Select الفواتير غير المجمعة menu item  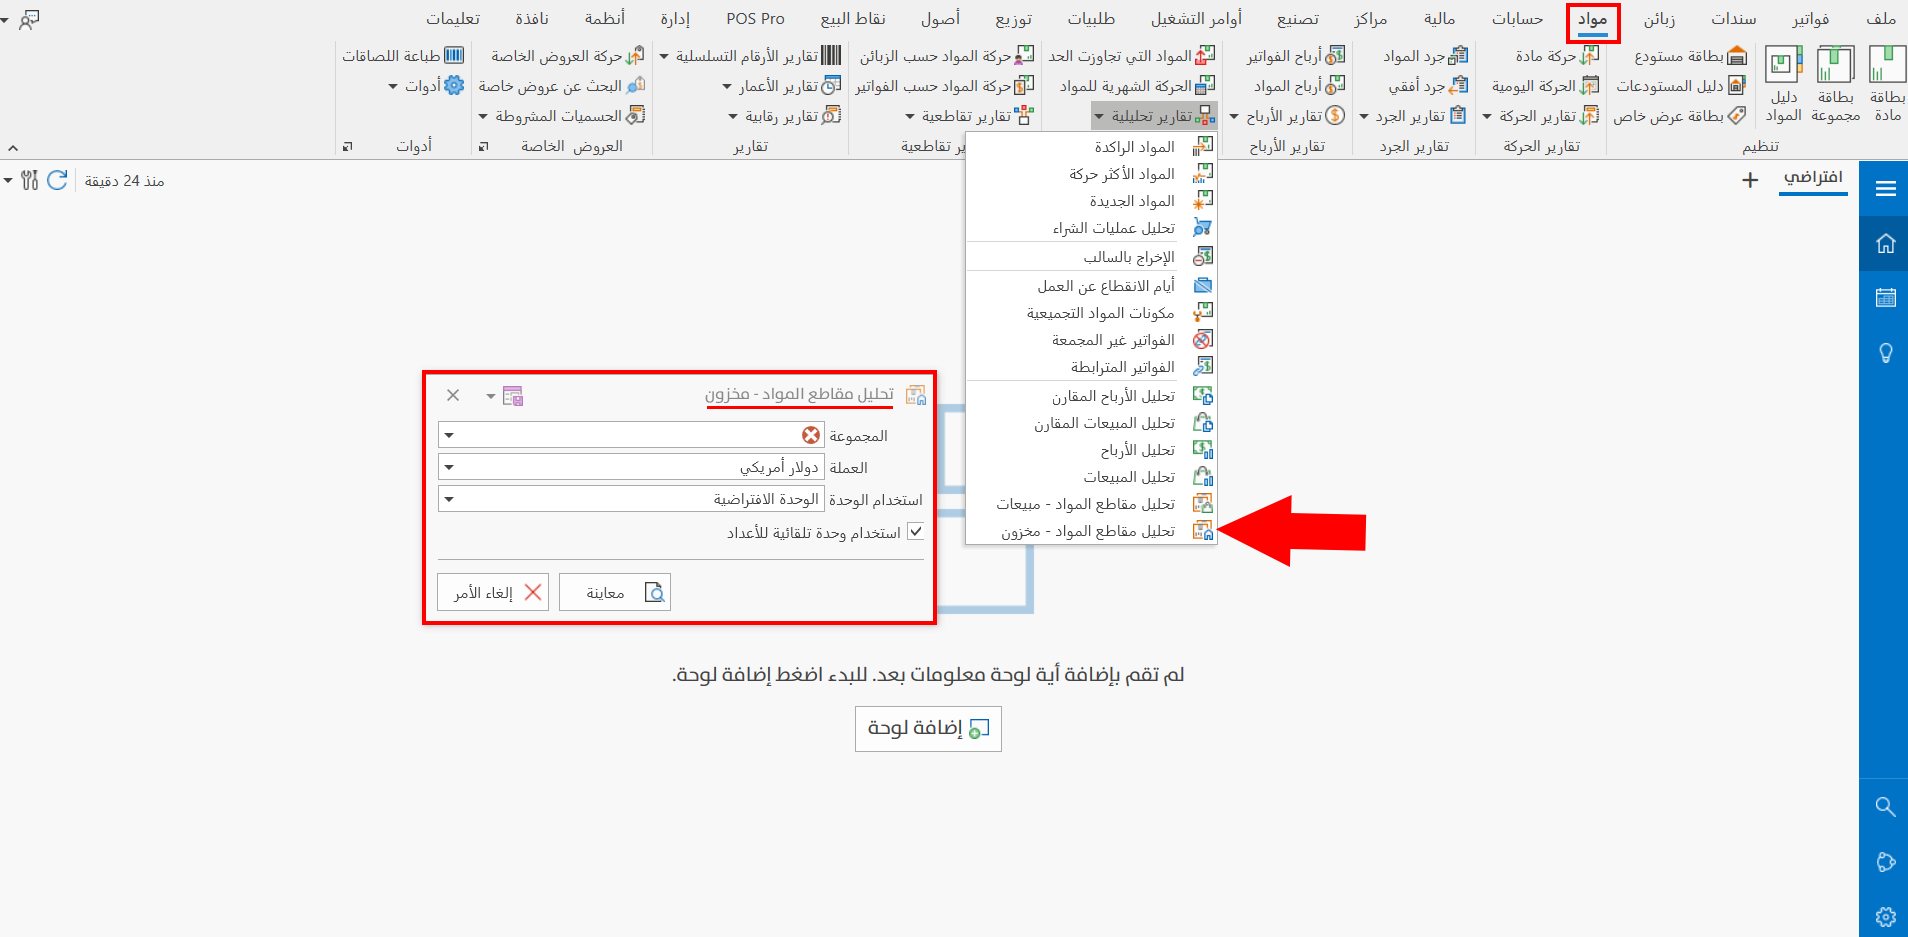[1091, 340]
